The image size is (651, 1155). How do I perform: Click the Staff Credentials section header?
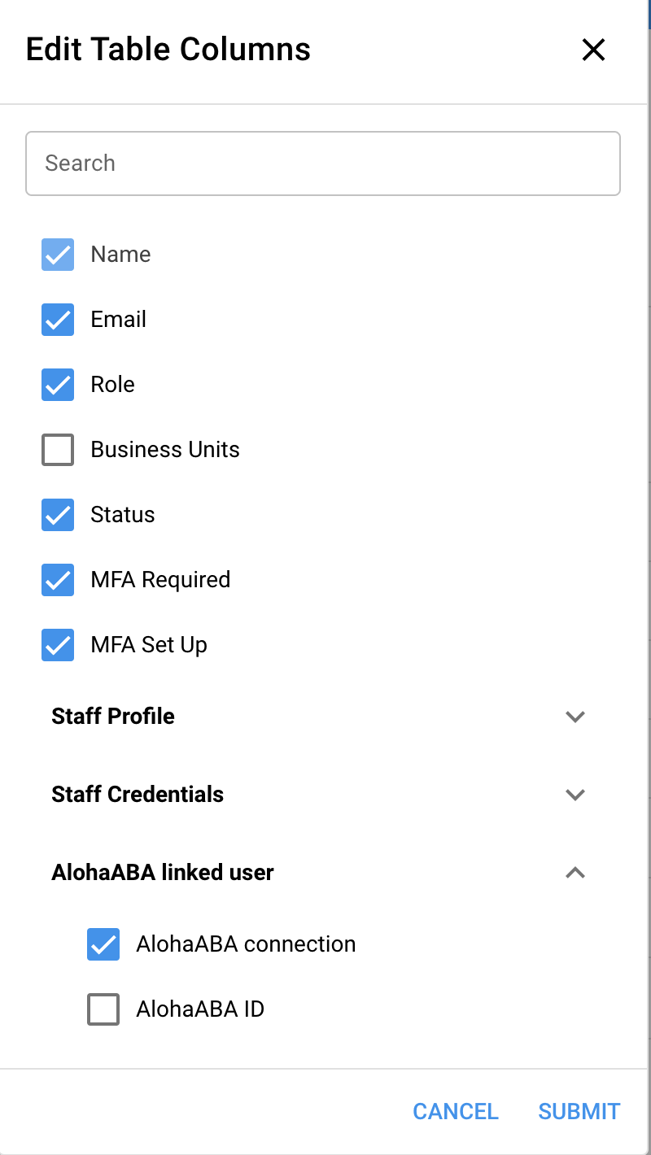(x=137, y=794)
